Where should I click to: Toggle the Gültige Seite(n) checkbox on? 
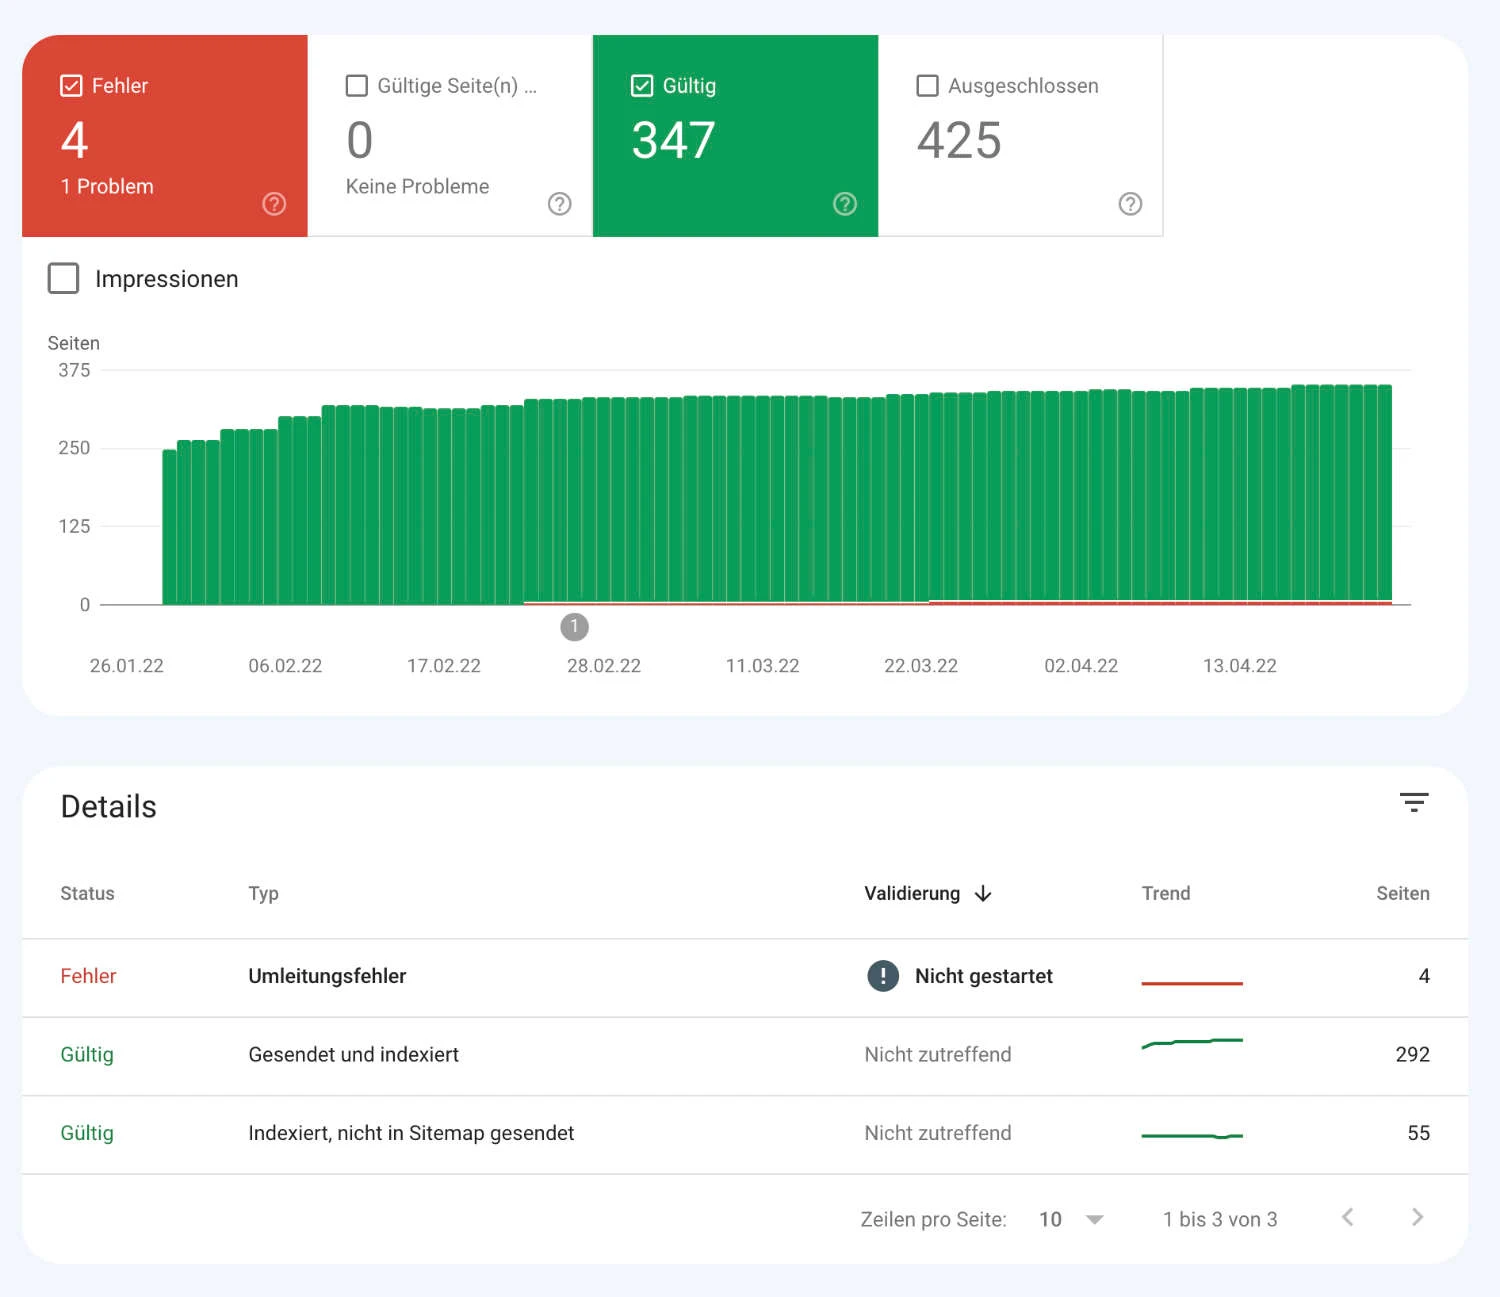tap(356, 85)
